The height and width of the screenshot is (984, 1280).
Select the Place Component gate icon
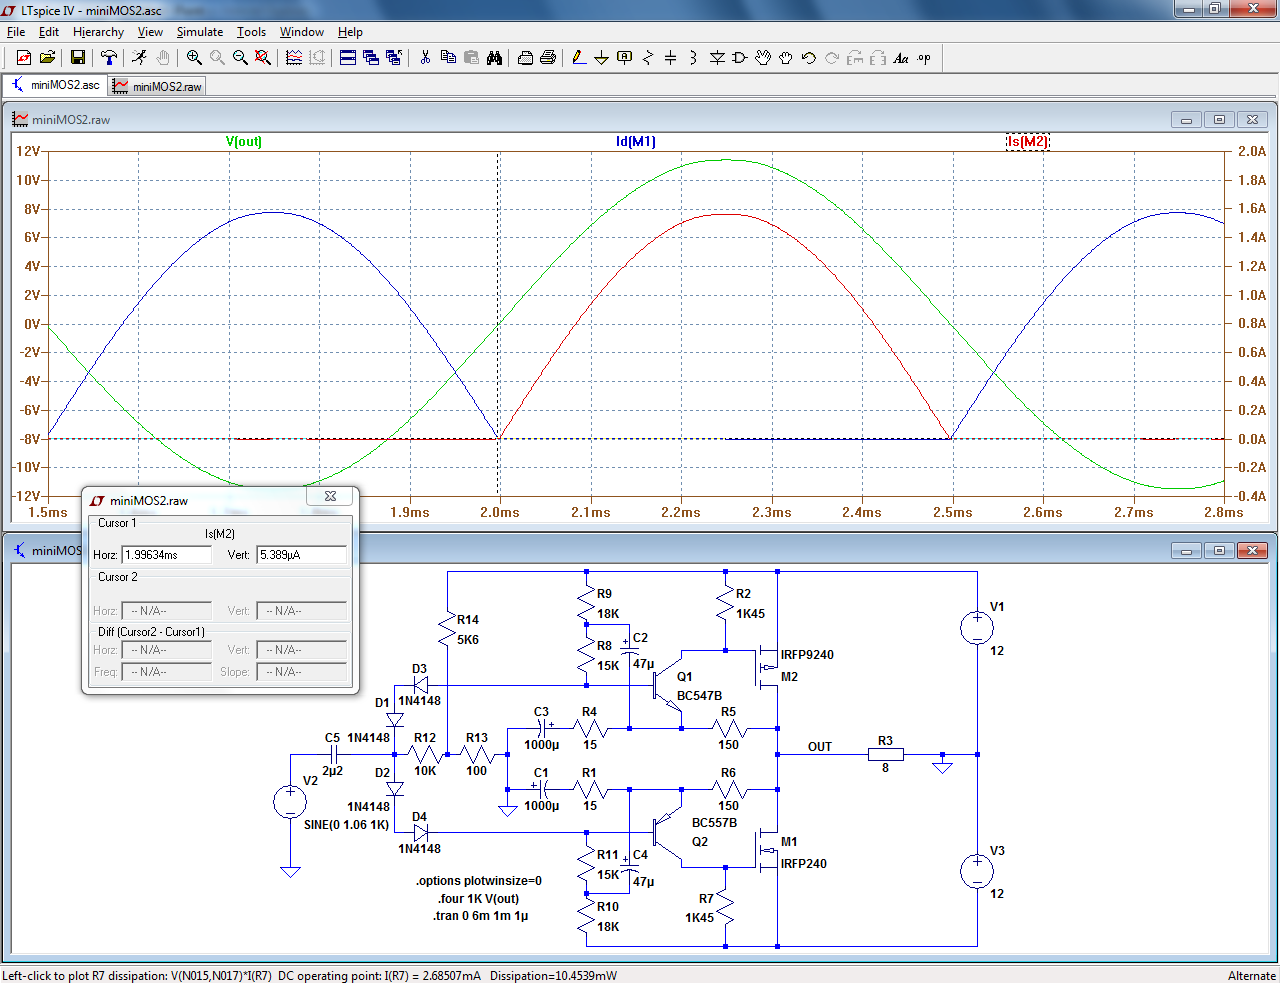(740, 58)
